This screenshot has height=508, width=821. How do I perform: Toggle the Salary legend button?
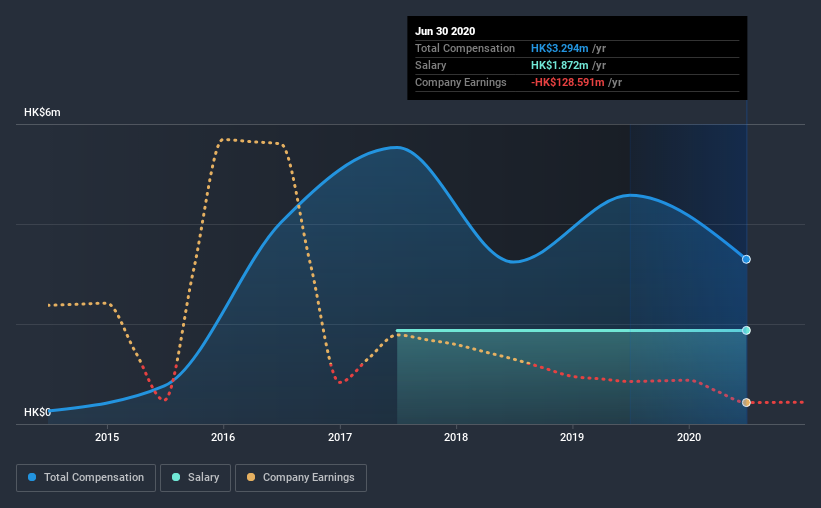[195, 478]
